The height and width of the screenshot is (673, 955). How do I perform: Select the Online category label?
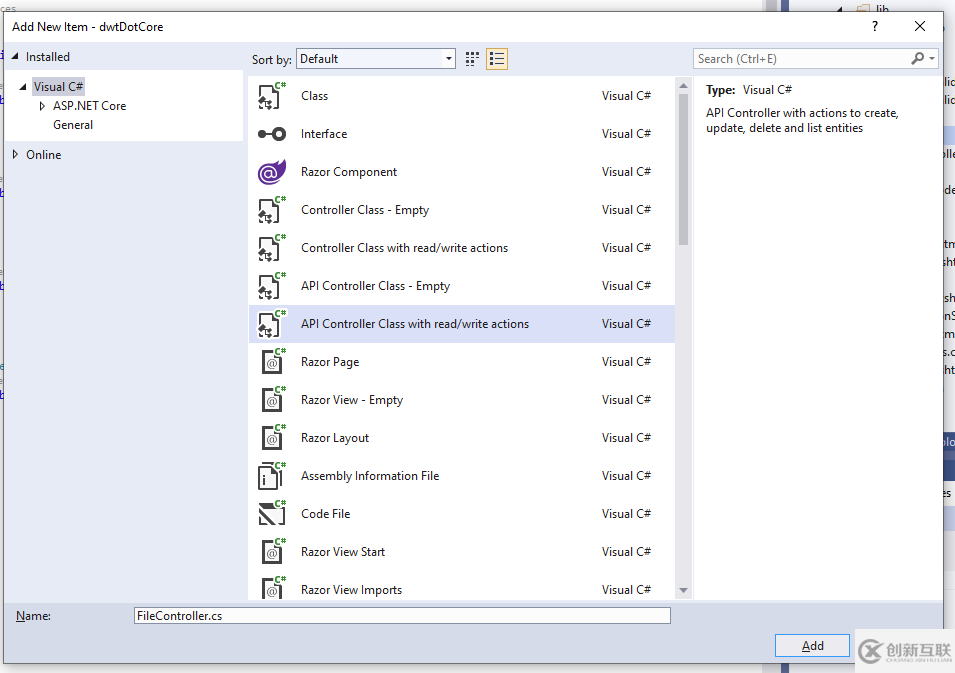(x=44, y=155)
